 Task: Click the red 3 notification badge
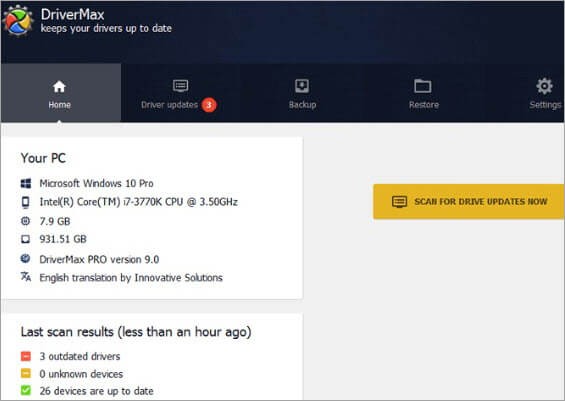tap(209, 105)
